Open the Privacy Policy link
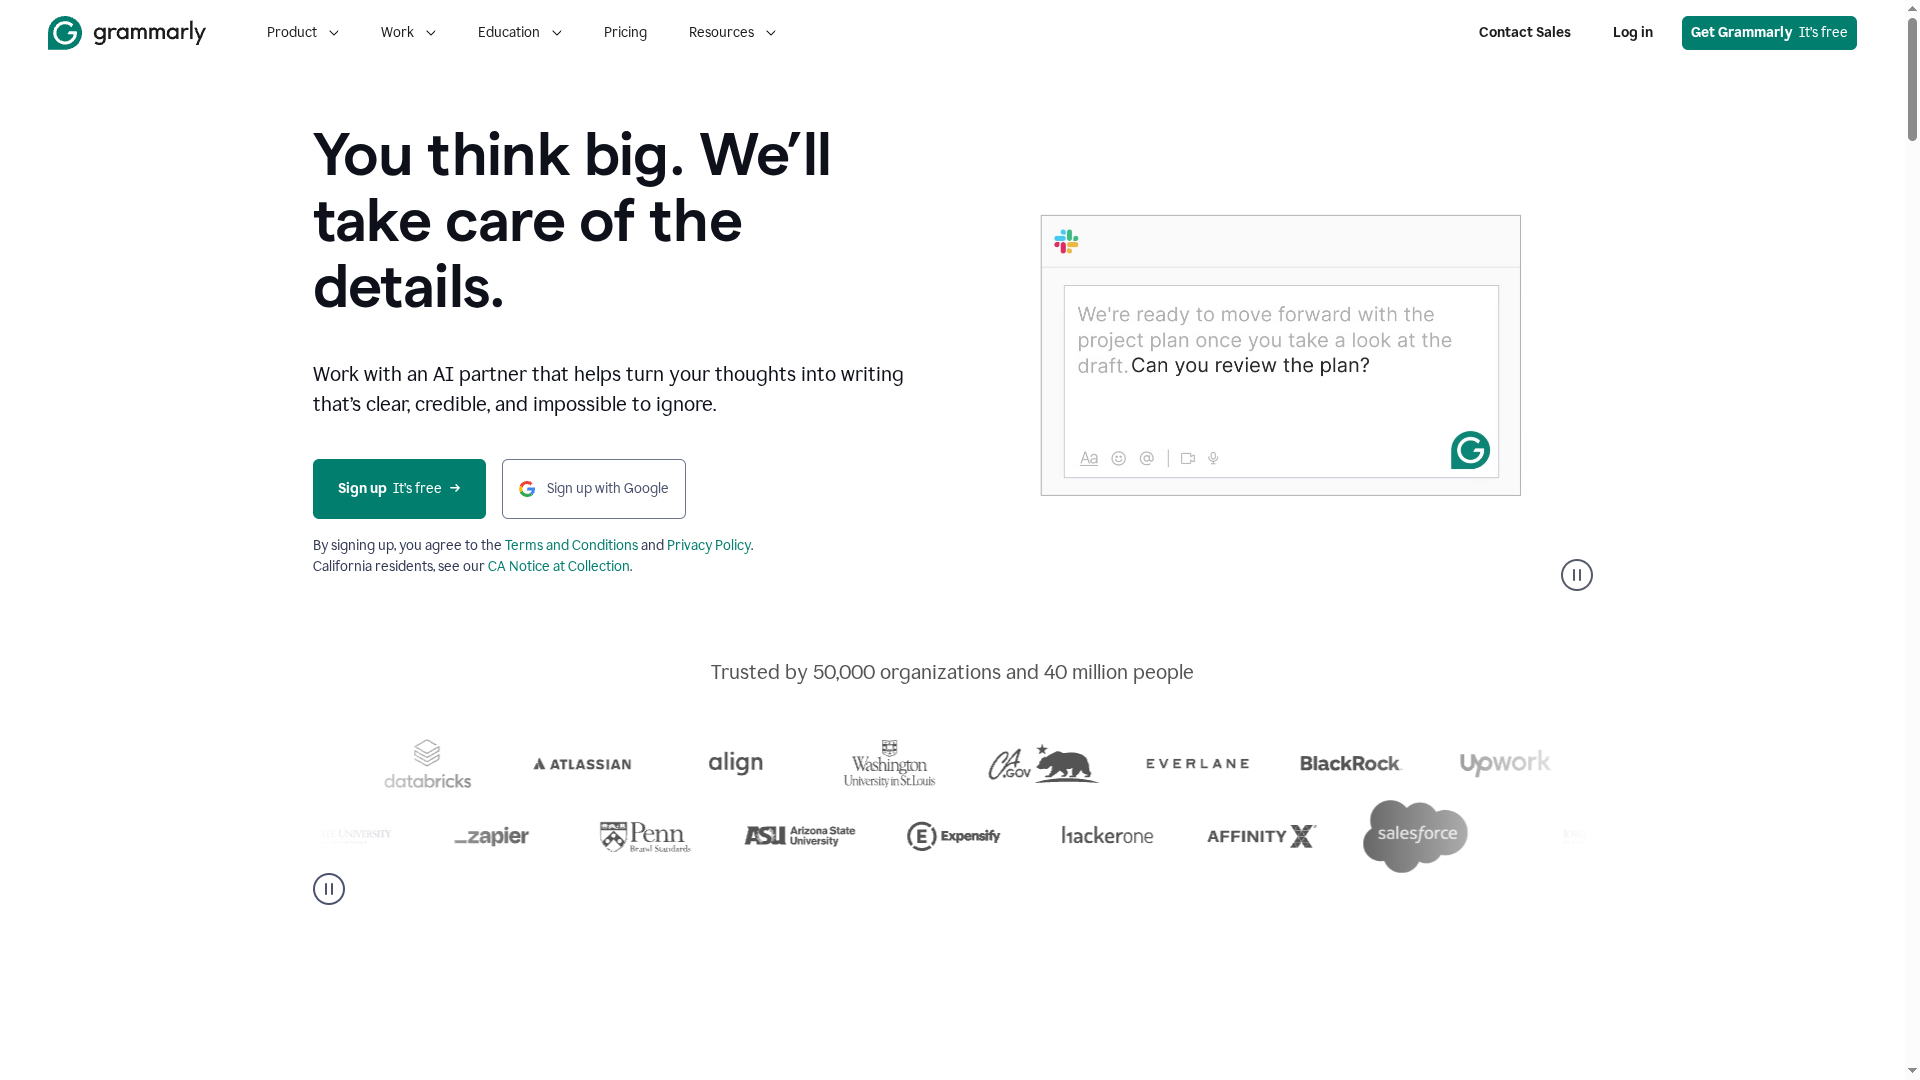 coord(708,545)
